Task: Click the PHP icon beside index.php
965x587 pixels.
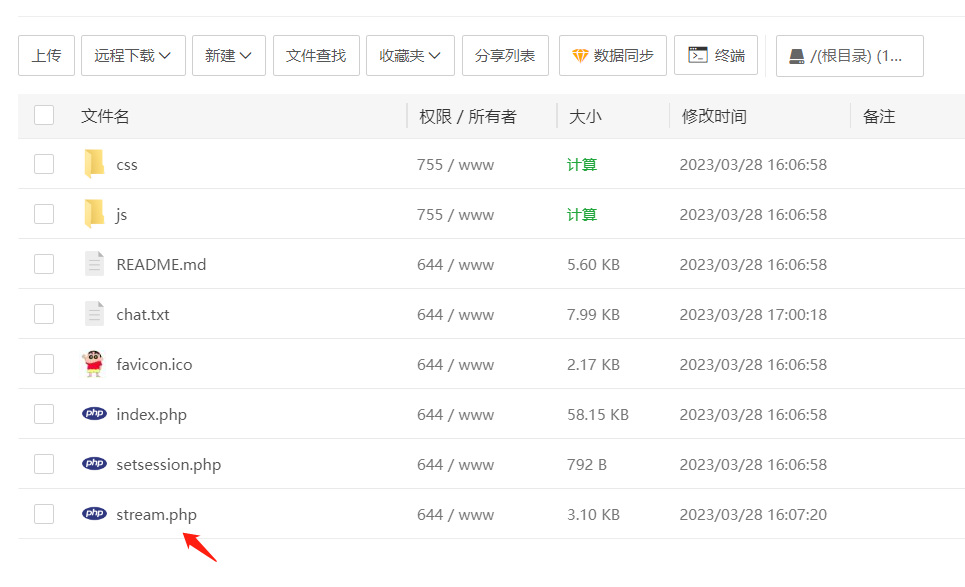Action: coord(94,414)
